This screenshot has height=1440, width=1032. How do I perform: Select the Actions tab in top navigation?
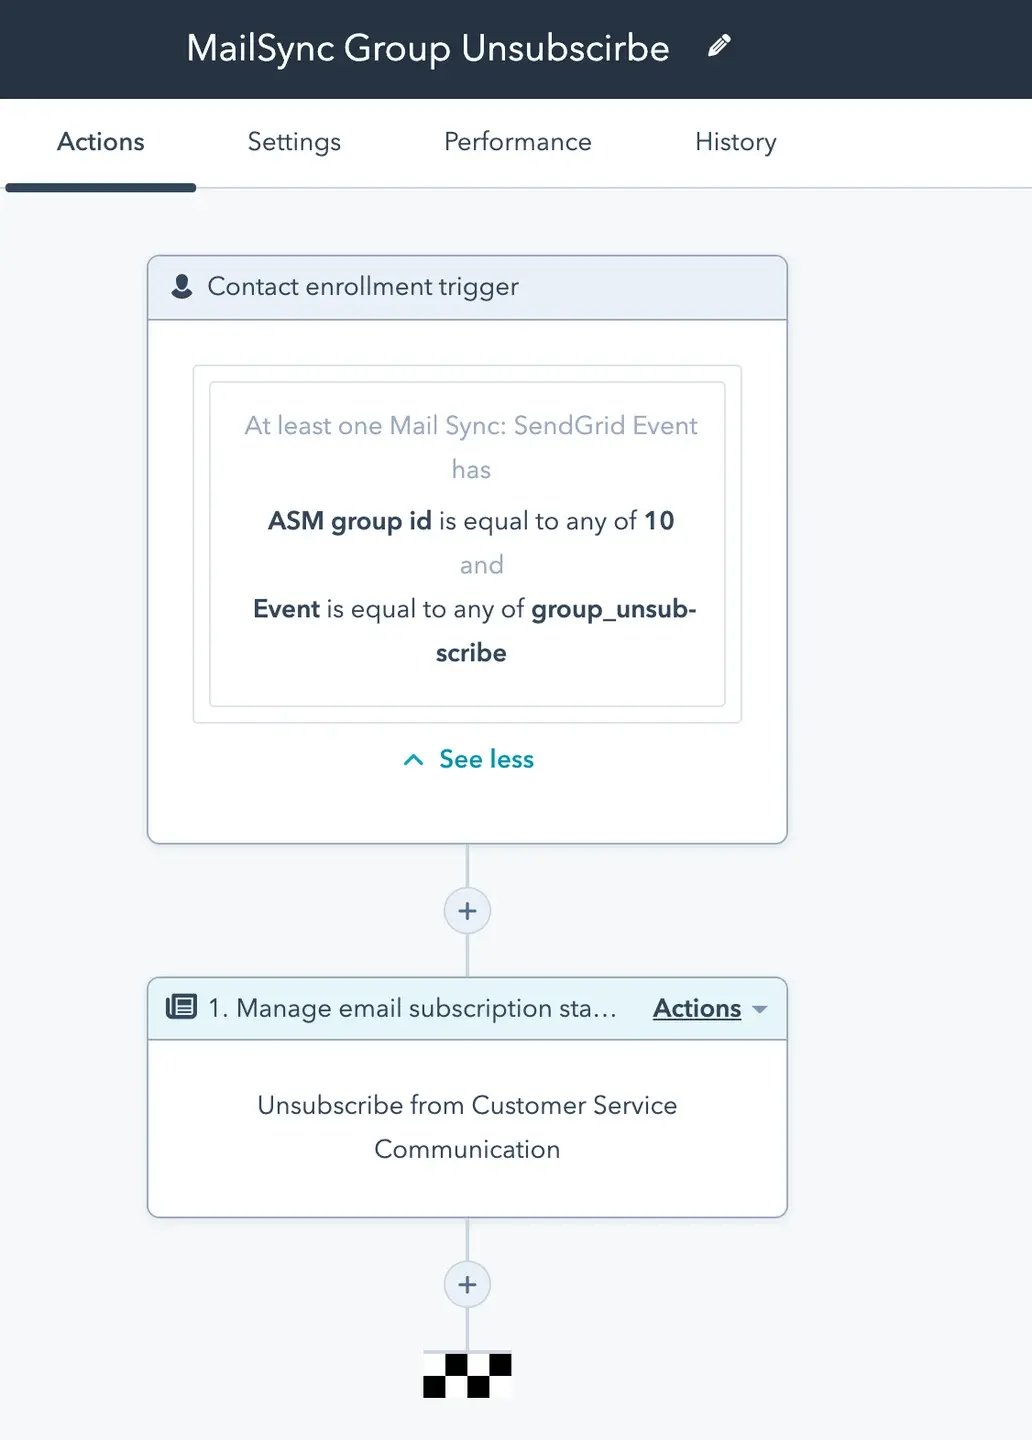click(x=101, y=142)
